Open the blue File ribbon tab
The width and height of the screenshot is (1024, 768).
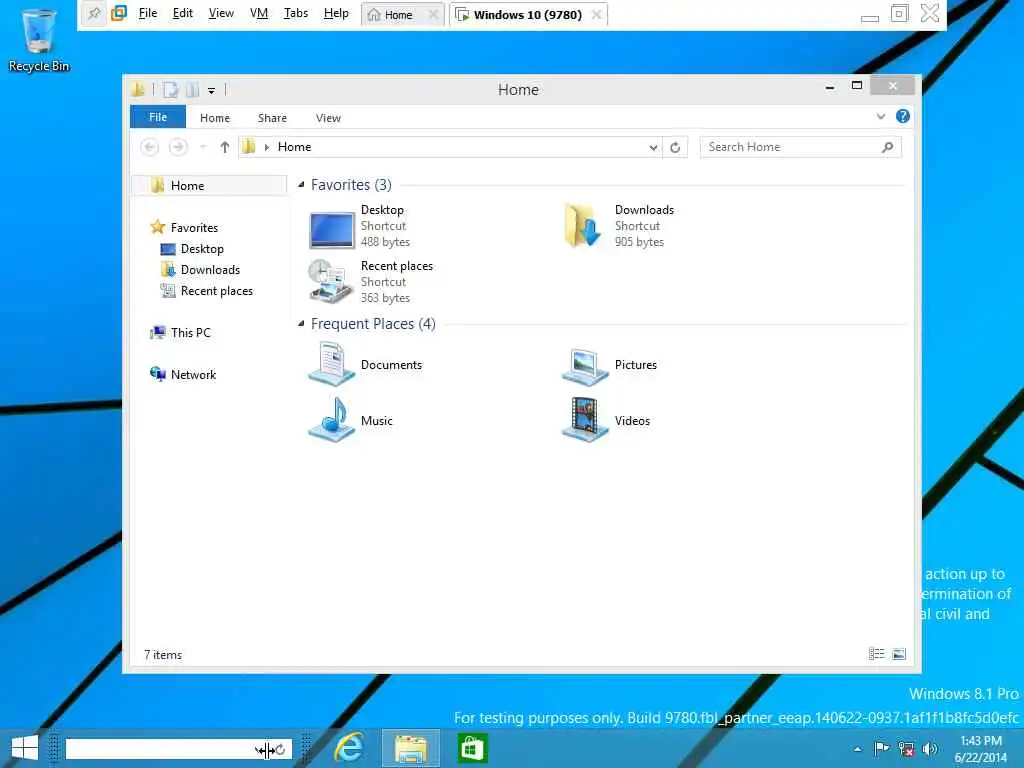[x=158, y=117]
